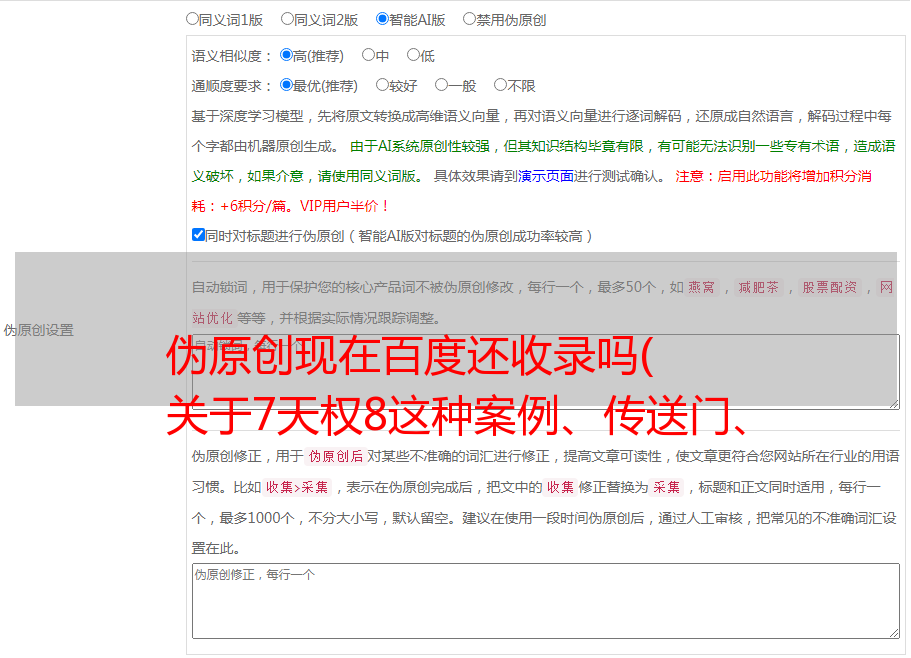Viewport: 911px width, 658px height.
Task: Click the 自动锁词 text area
Action: point(546,372)
